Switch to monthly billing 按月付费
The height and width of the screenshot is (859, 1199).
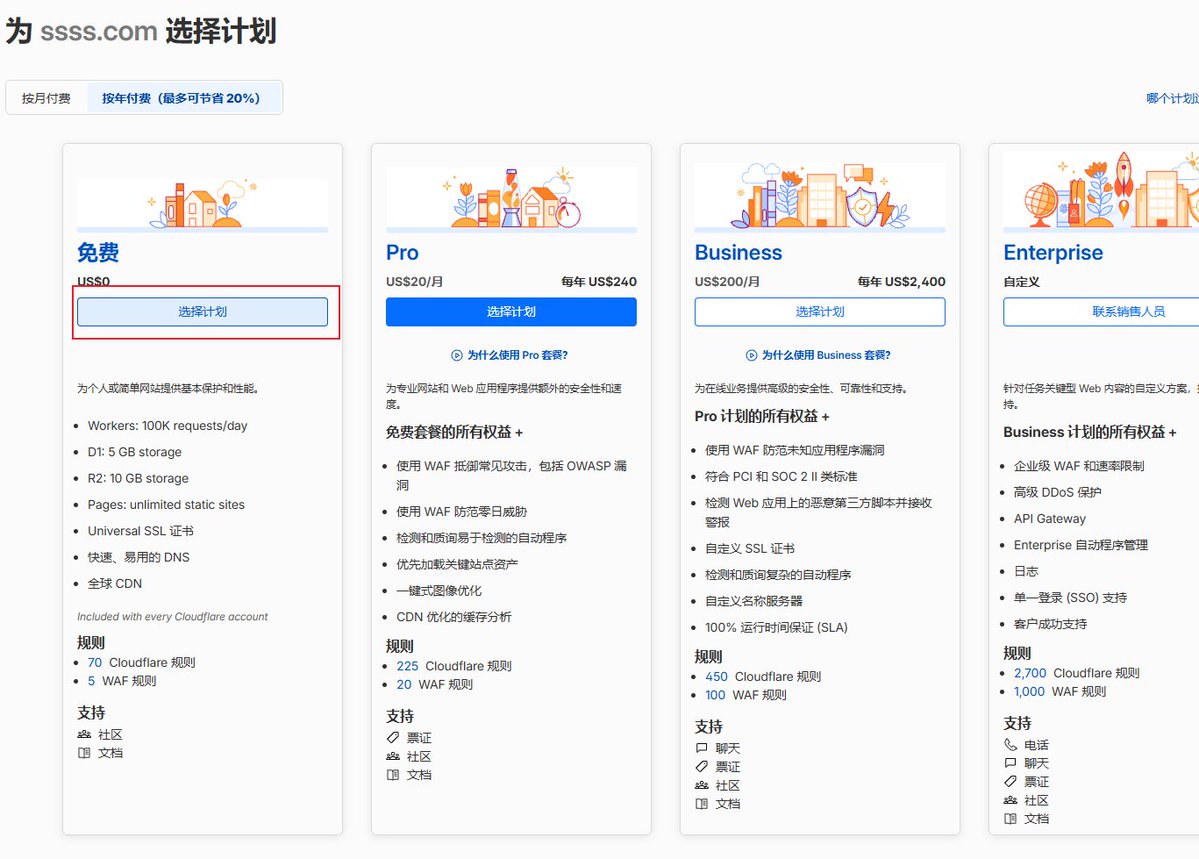coord(46,98)
